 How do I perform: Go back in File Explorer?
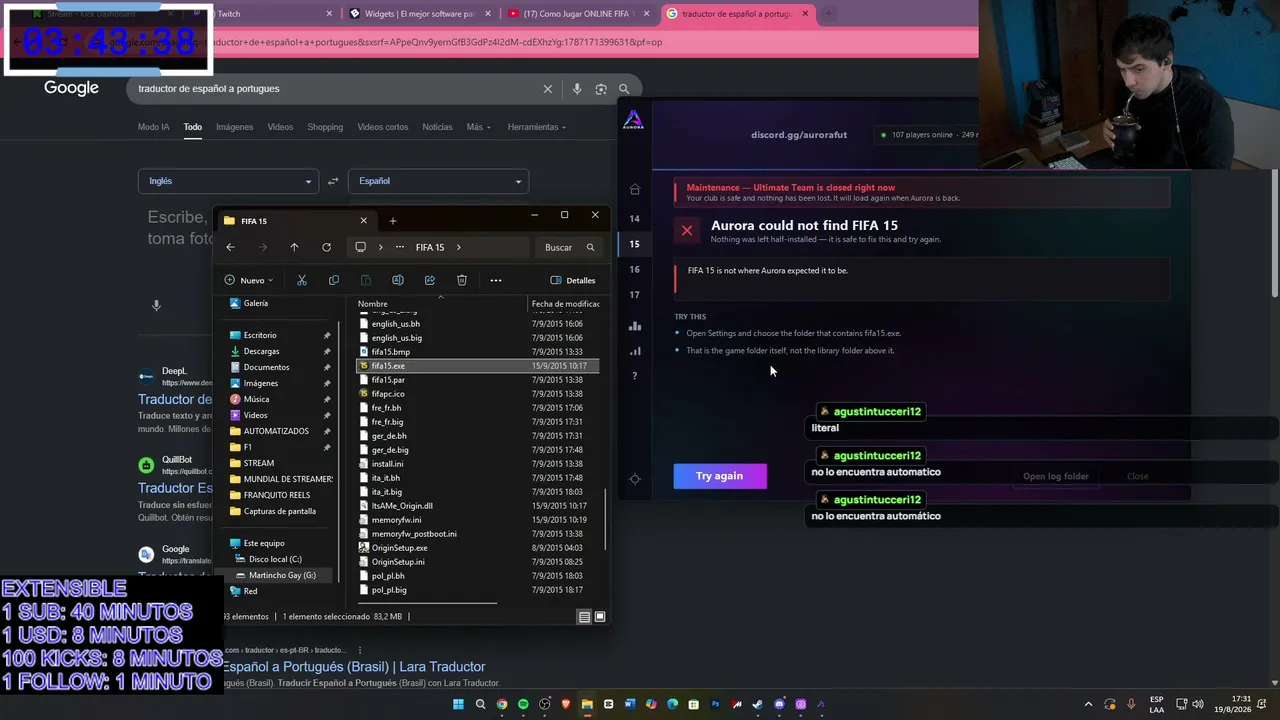[x=230, y=247]
